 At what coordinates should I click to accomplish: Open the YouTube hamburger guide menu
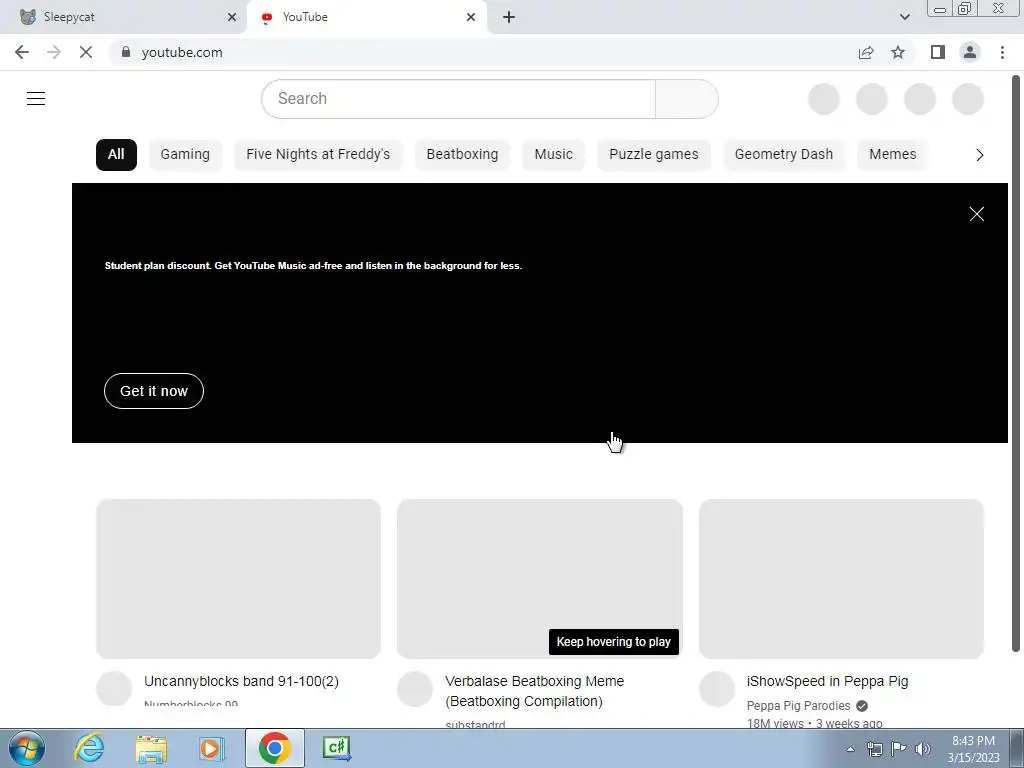click(x=36, y=99)
